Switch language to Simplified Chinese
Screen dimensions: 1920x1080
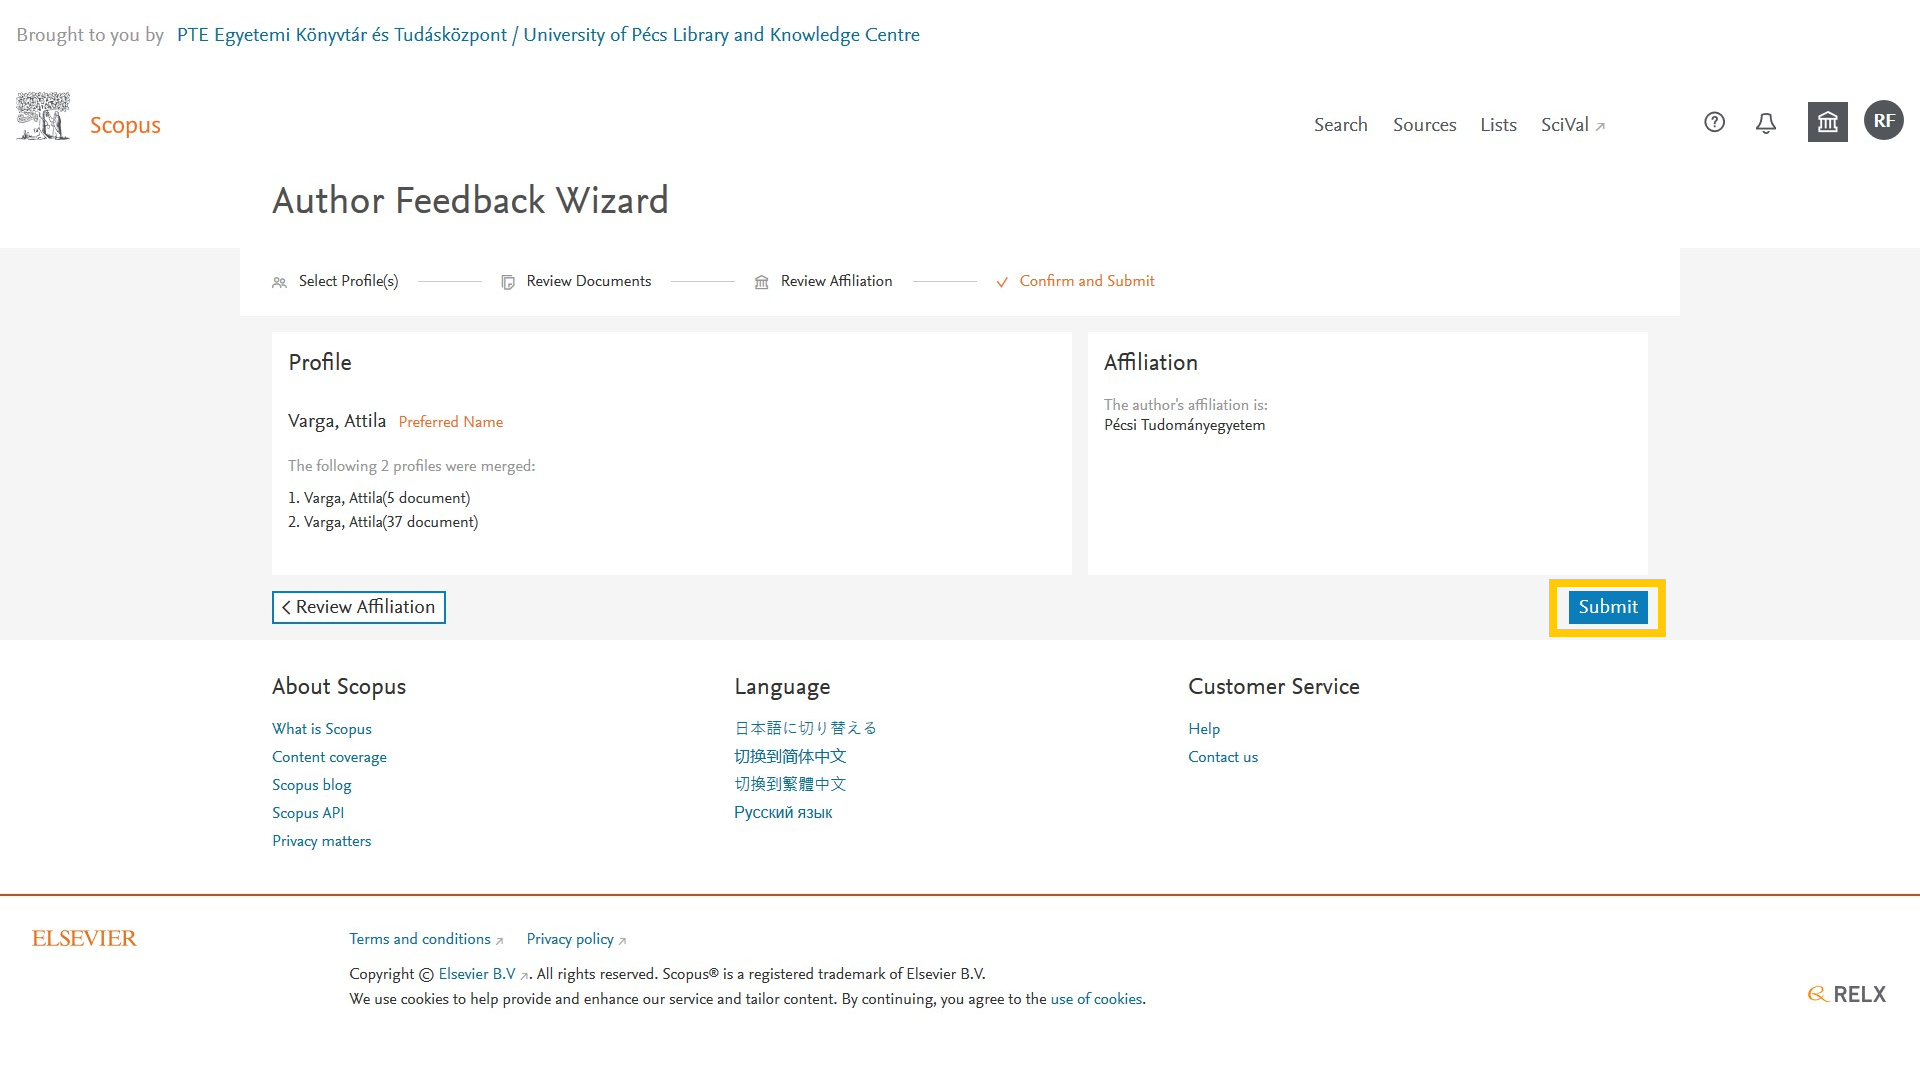(790, 756)
